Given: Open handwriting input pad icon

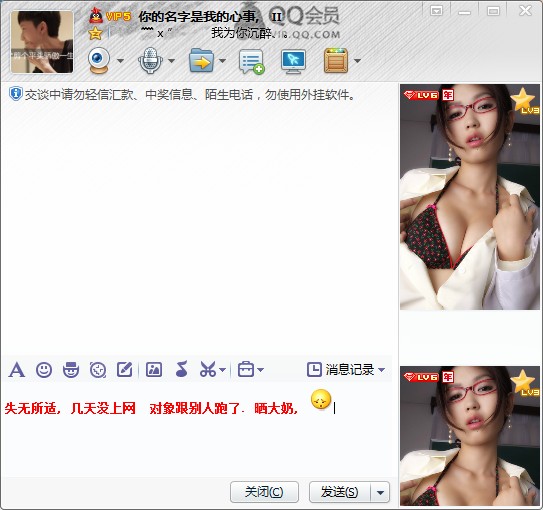Looking at the screenshot, I should coord(125,369).
